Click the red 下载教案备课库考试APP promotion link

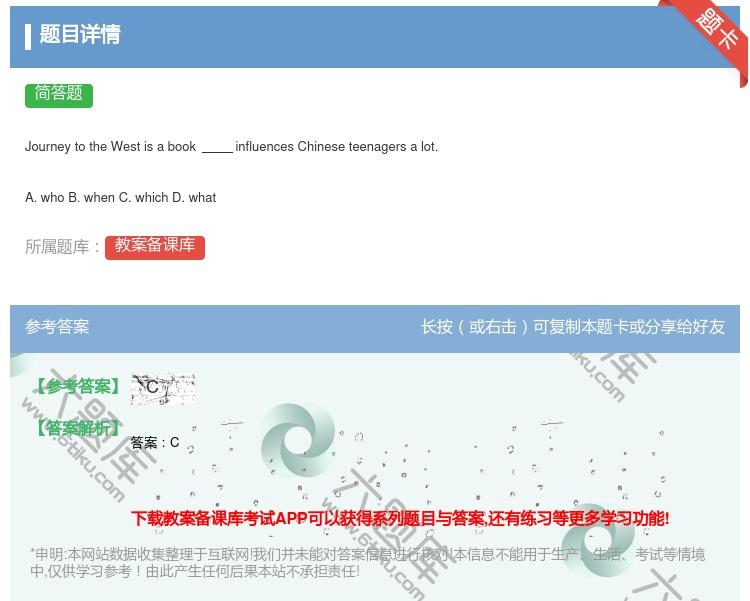tap(400, 518)
